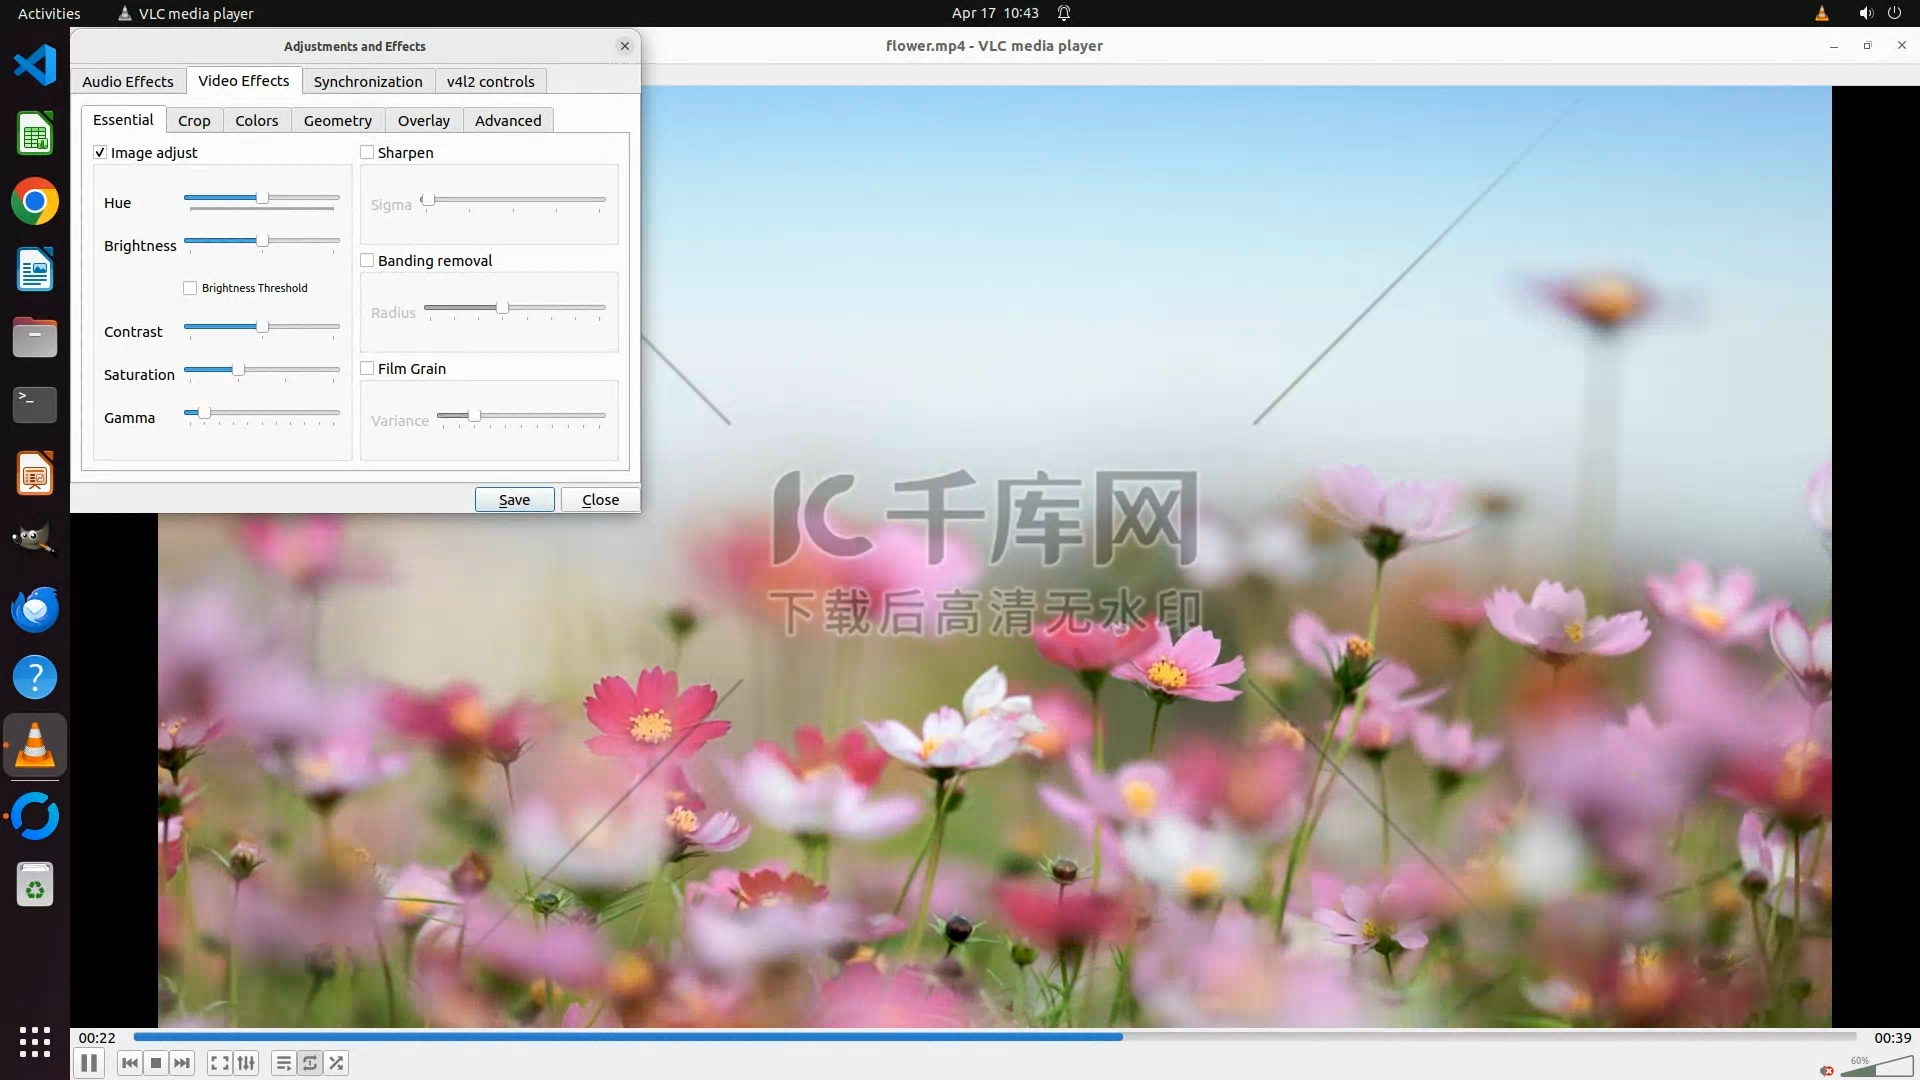Open the Colors sub-tab

tap(256, 120)
